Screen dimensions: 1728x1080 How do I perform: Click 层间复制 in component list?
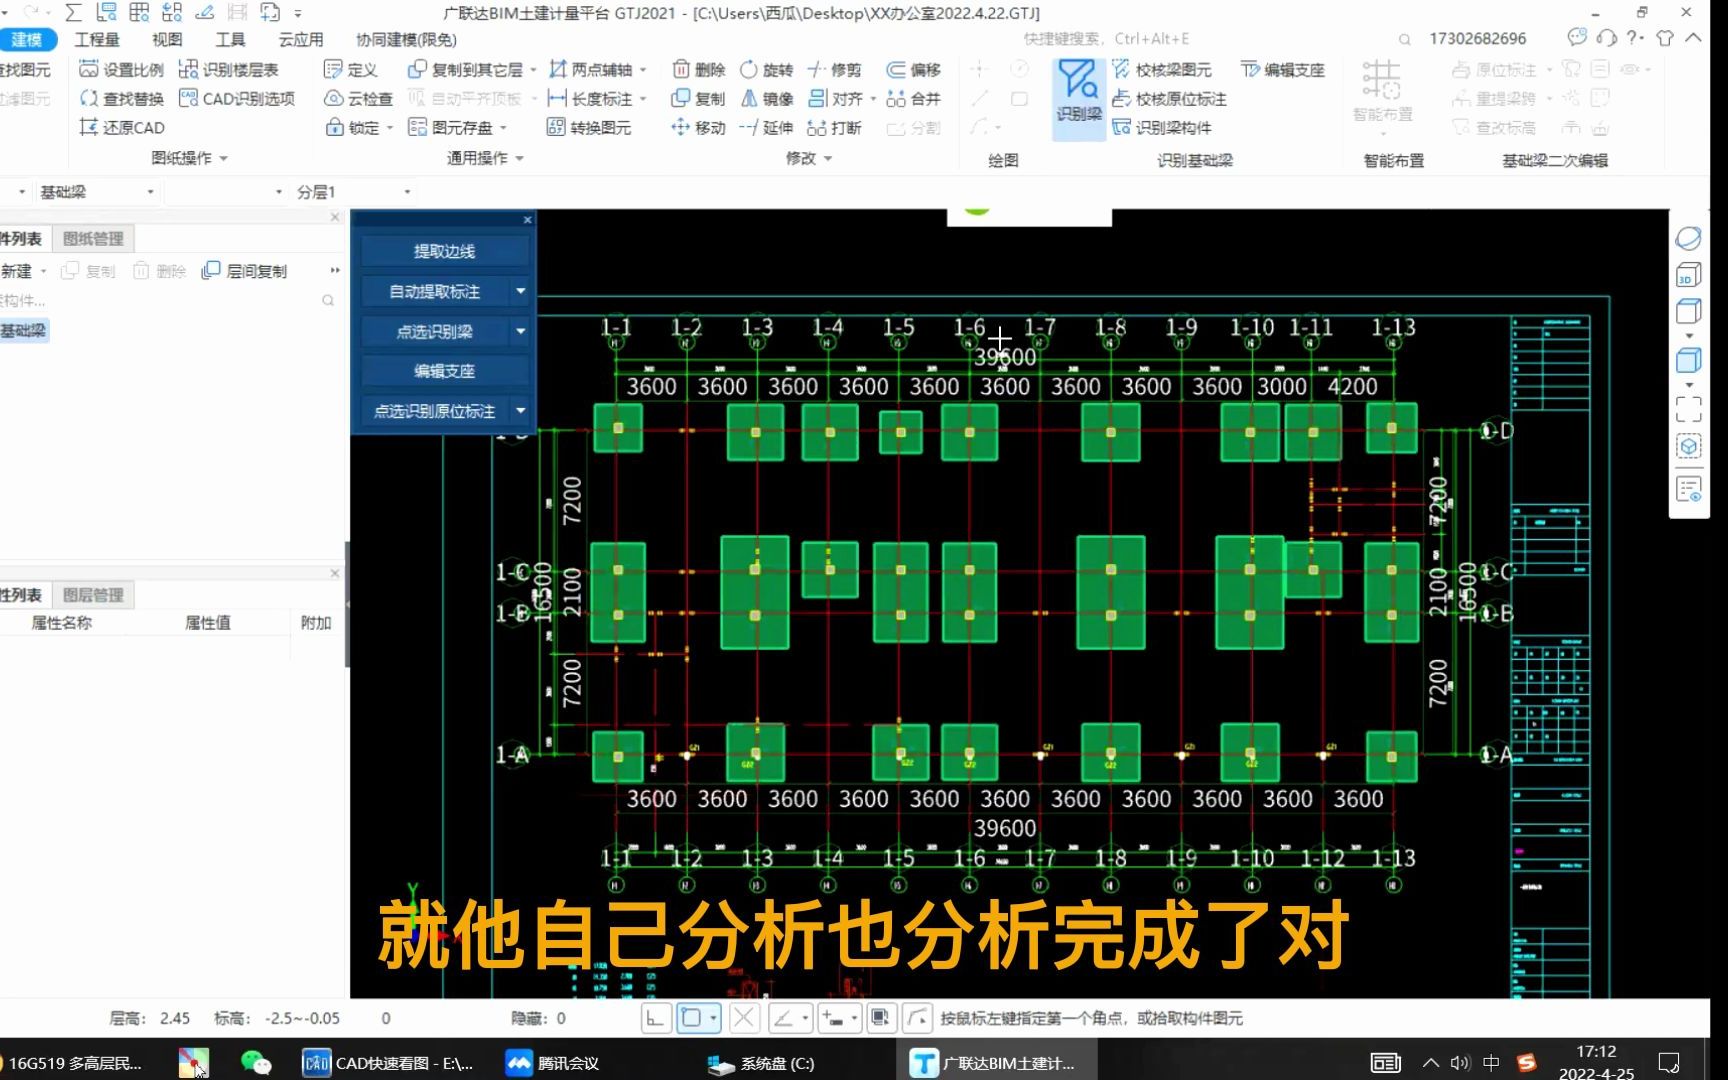[x=245, y=271]
